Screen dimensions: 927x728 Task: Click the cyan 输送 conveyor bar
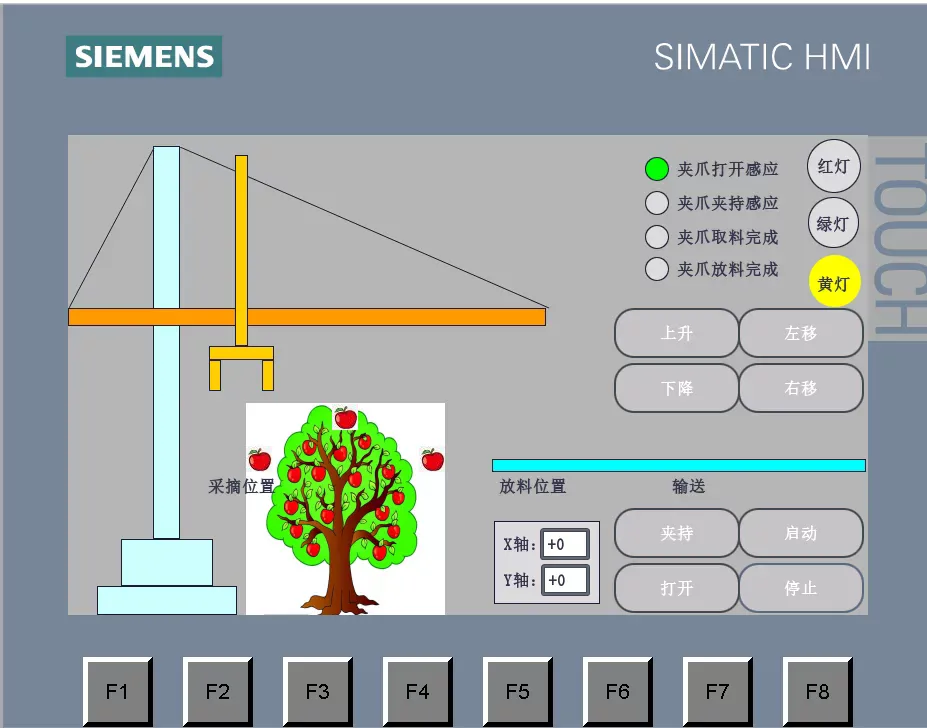coord(677,464)
